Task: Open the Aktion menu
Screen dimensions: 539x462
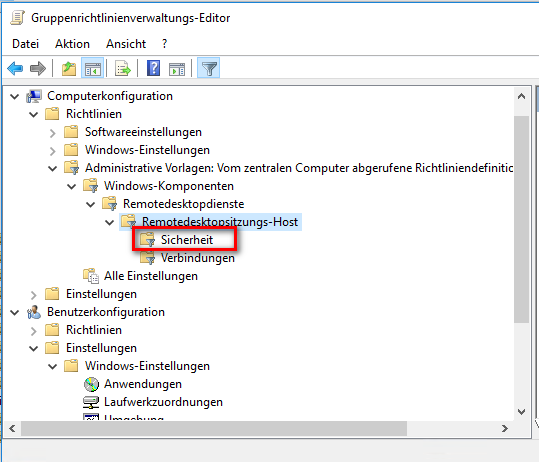Action: tap(72, 44)
